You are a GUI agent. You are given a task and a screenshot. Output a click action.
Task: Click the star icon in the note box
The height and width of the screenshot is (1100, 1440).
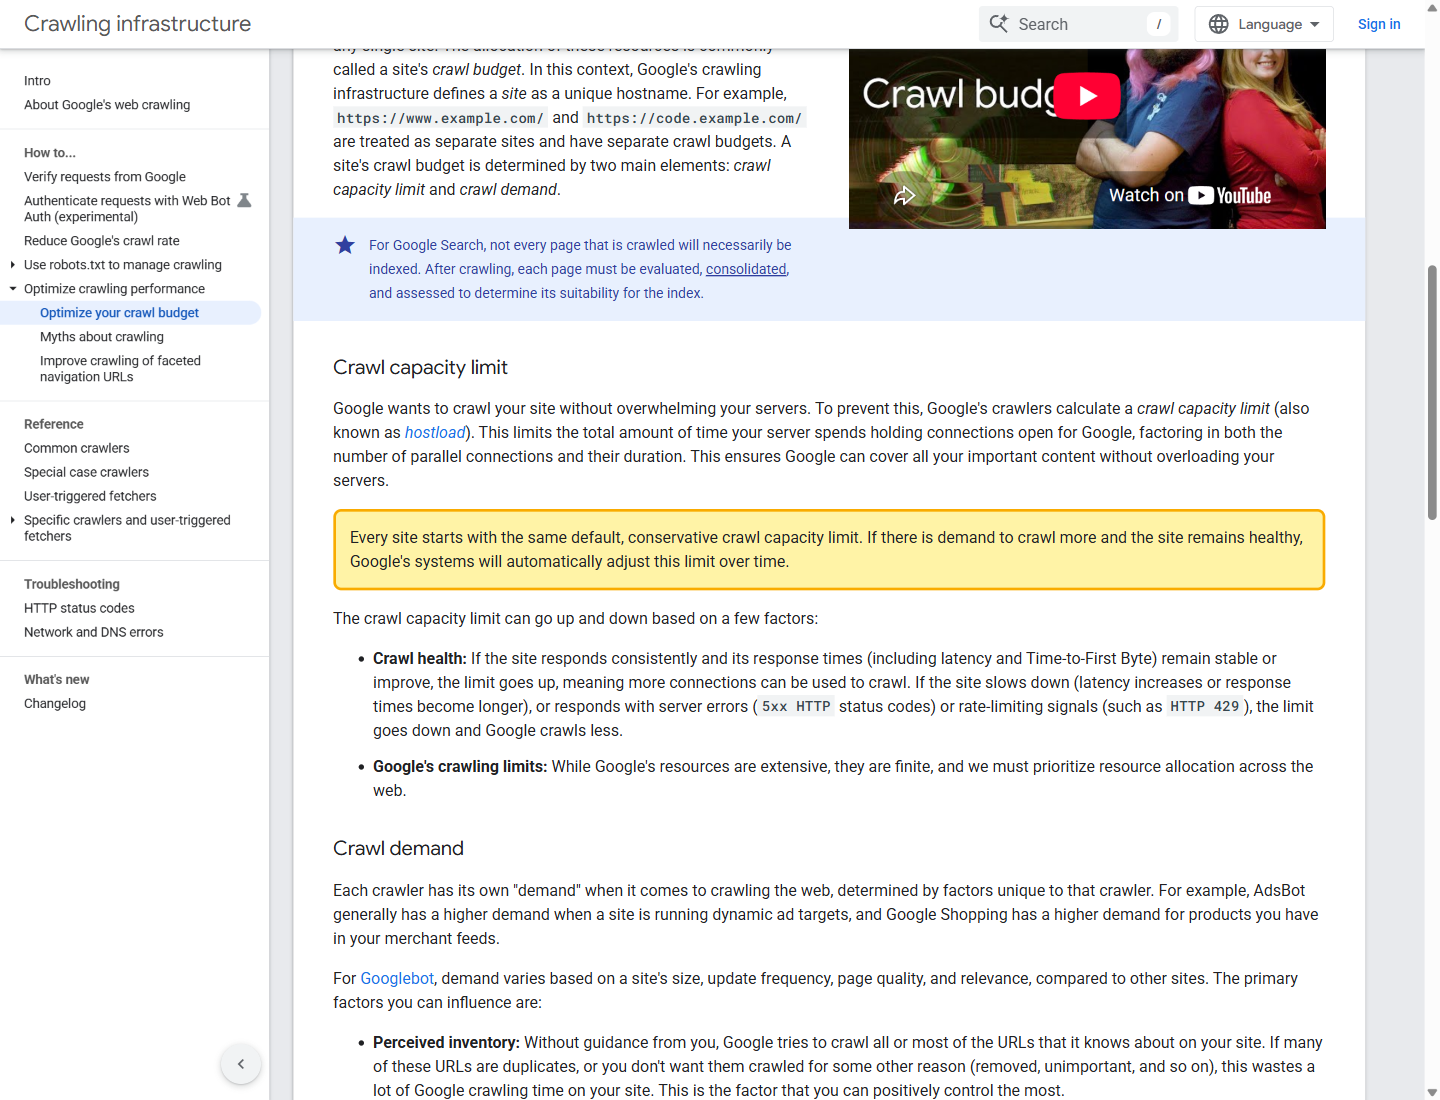[345, 245]
